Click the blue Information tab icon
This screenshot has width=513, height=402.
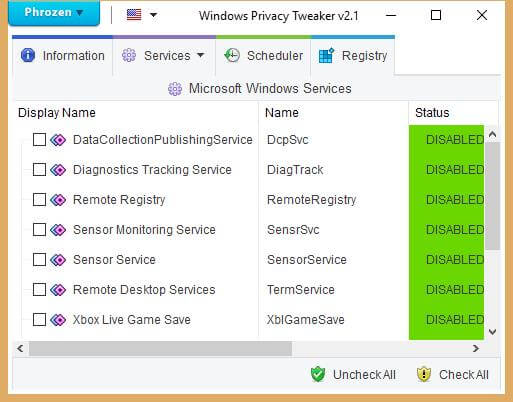(28, 55)
